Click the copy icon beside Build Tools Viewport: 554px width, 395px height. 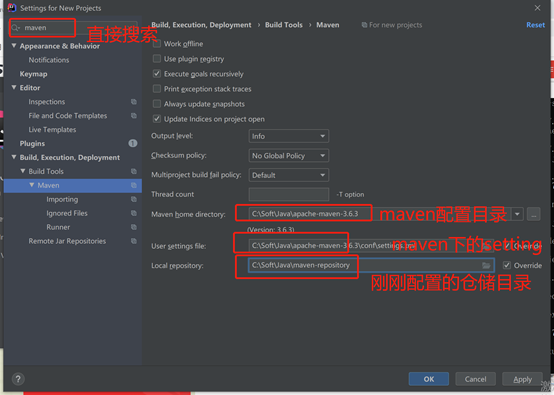click(x=134, y=171)
